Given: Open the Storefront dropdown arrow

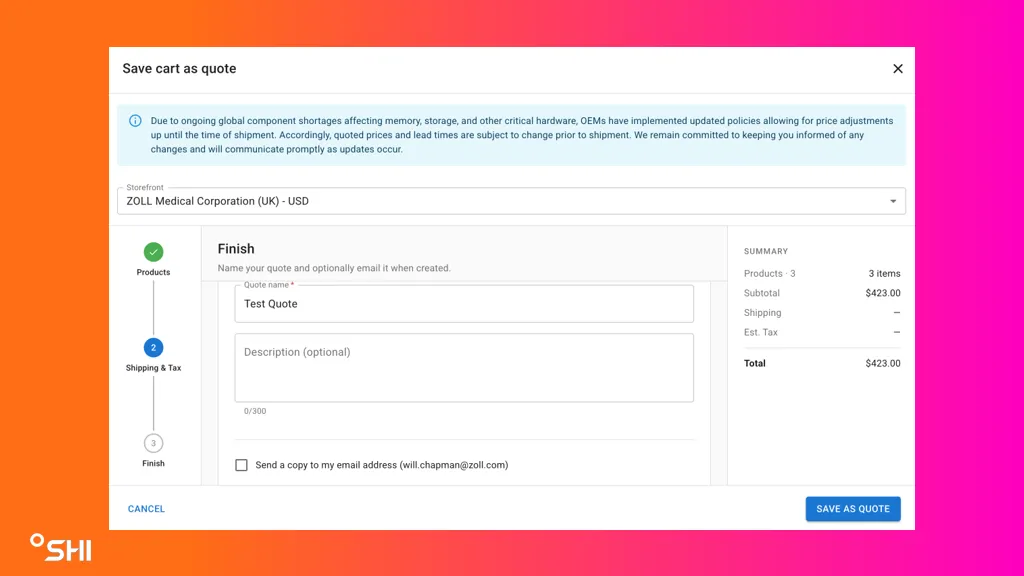Looking at the screenshot, I should point(893,201).
